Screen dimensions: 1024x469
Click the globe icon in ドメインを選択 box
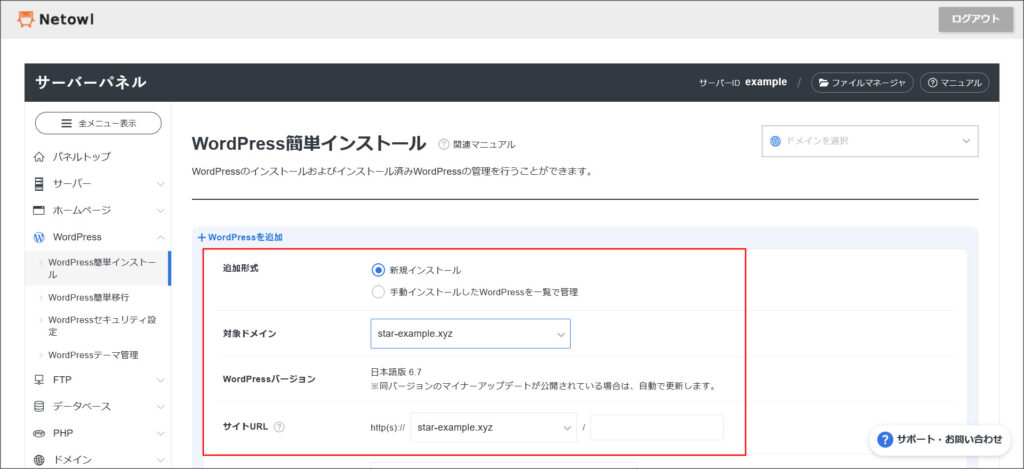776,141
